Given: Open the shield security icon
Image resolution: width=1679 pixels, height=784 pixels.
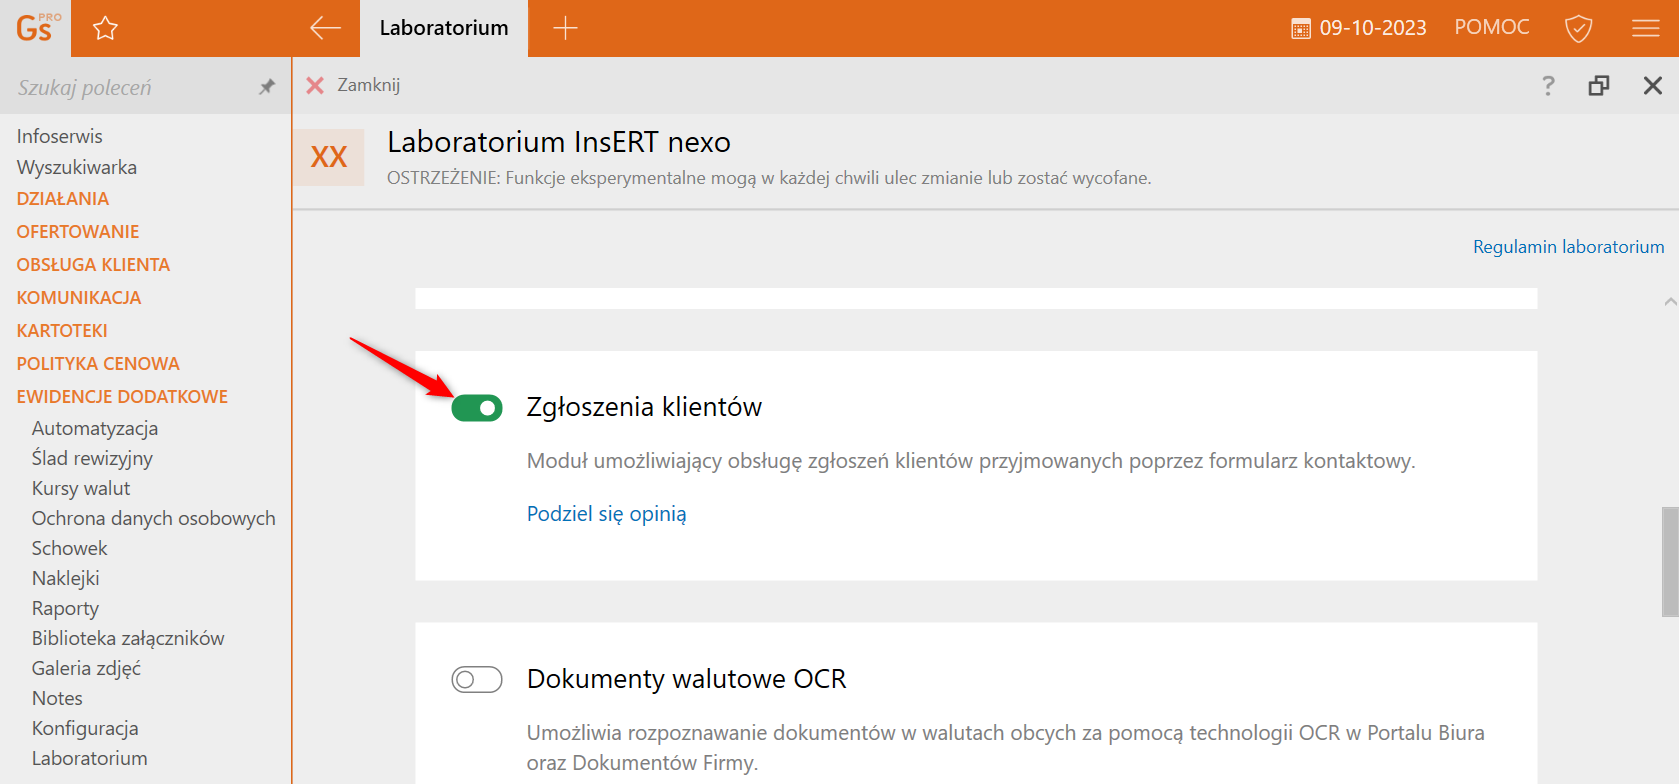Looking at the screenshot, I should (1578, 28).
